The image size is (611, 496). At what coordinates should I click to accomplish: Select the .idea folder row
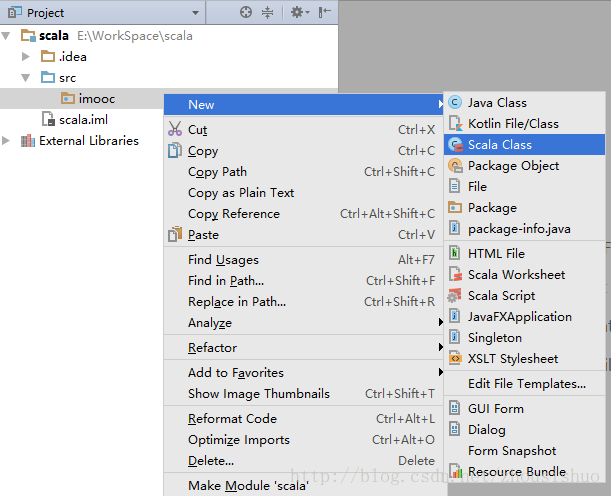pos(169,57)
